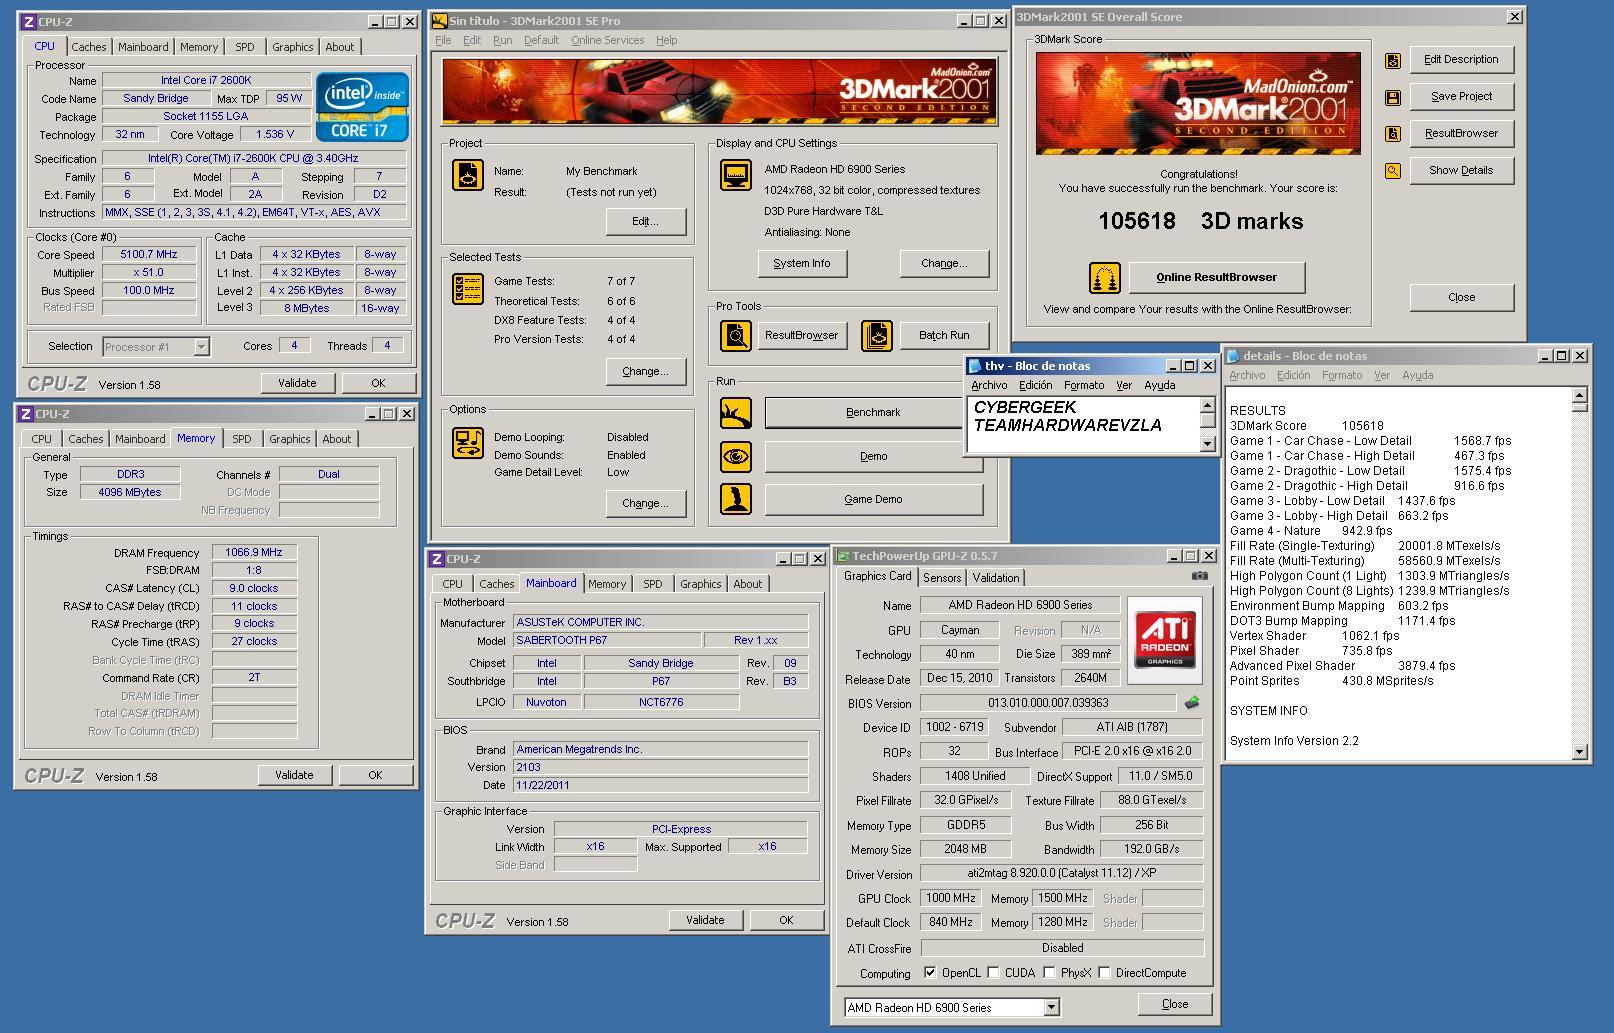1614x1033 pixels.
Task: Click the Batch Run icon in Pro Tools
Action: (877, 335)
